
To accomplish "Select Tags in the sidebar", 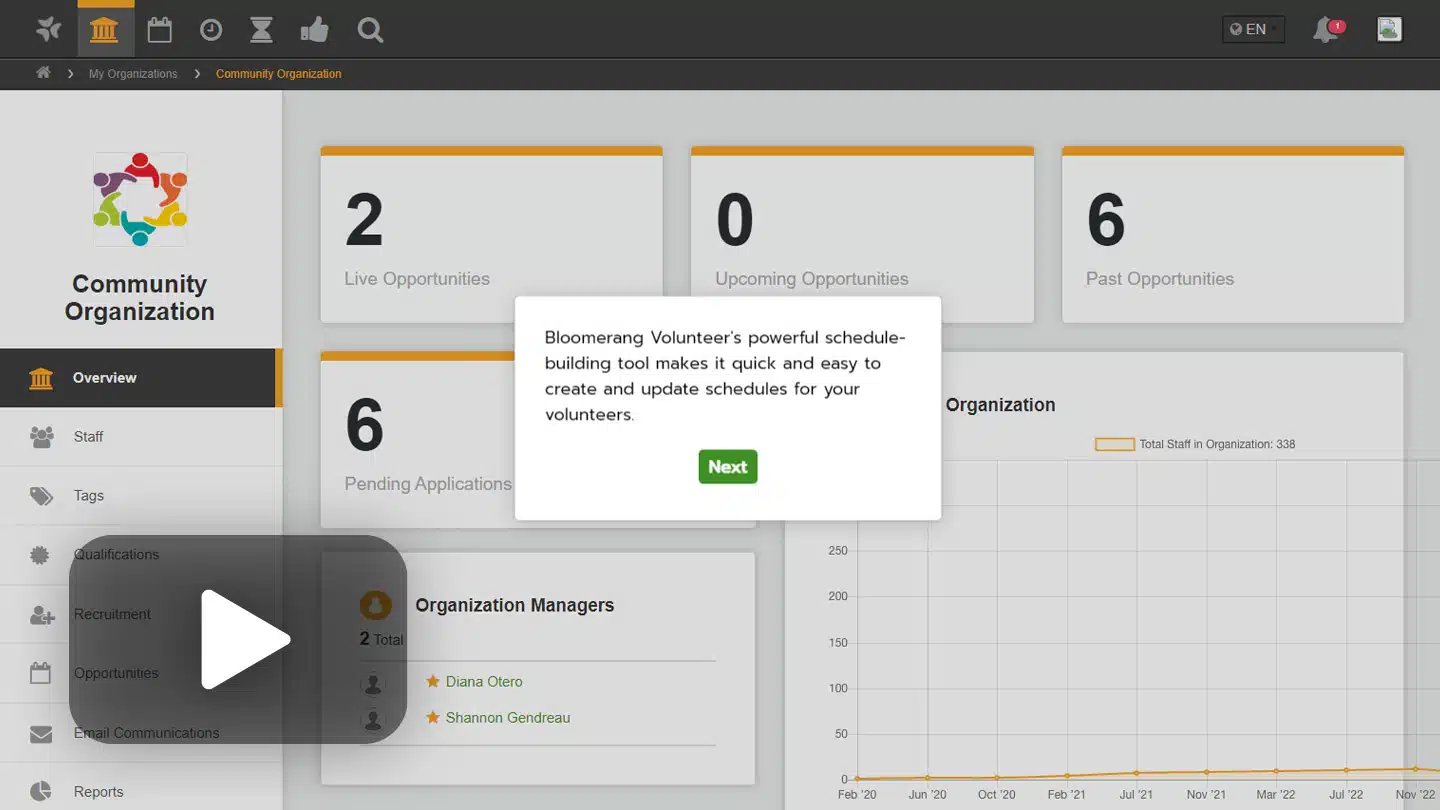I will (x=140, y=496).
